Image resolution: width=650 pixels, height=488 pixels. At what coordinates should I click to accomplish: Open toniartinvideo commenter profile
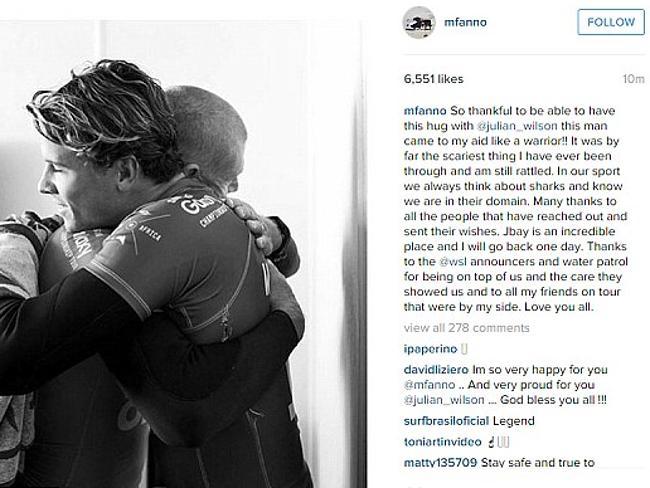442,442
